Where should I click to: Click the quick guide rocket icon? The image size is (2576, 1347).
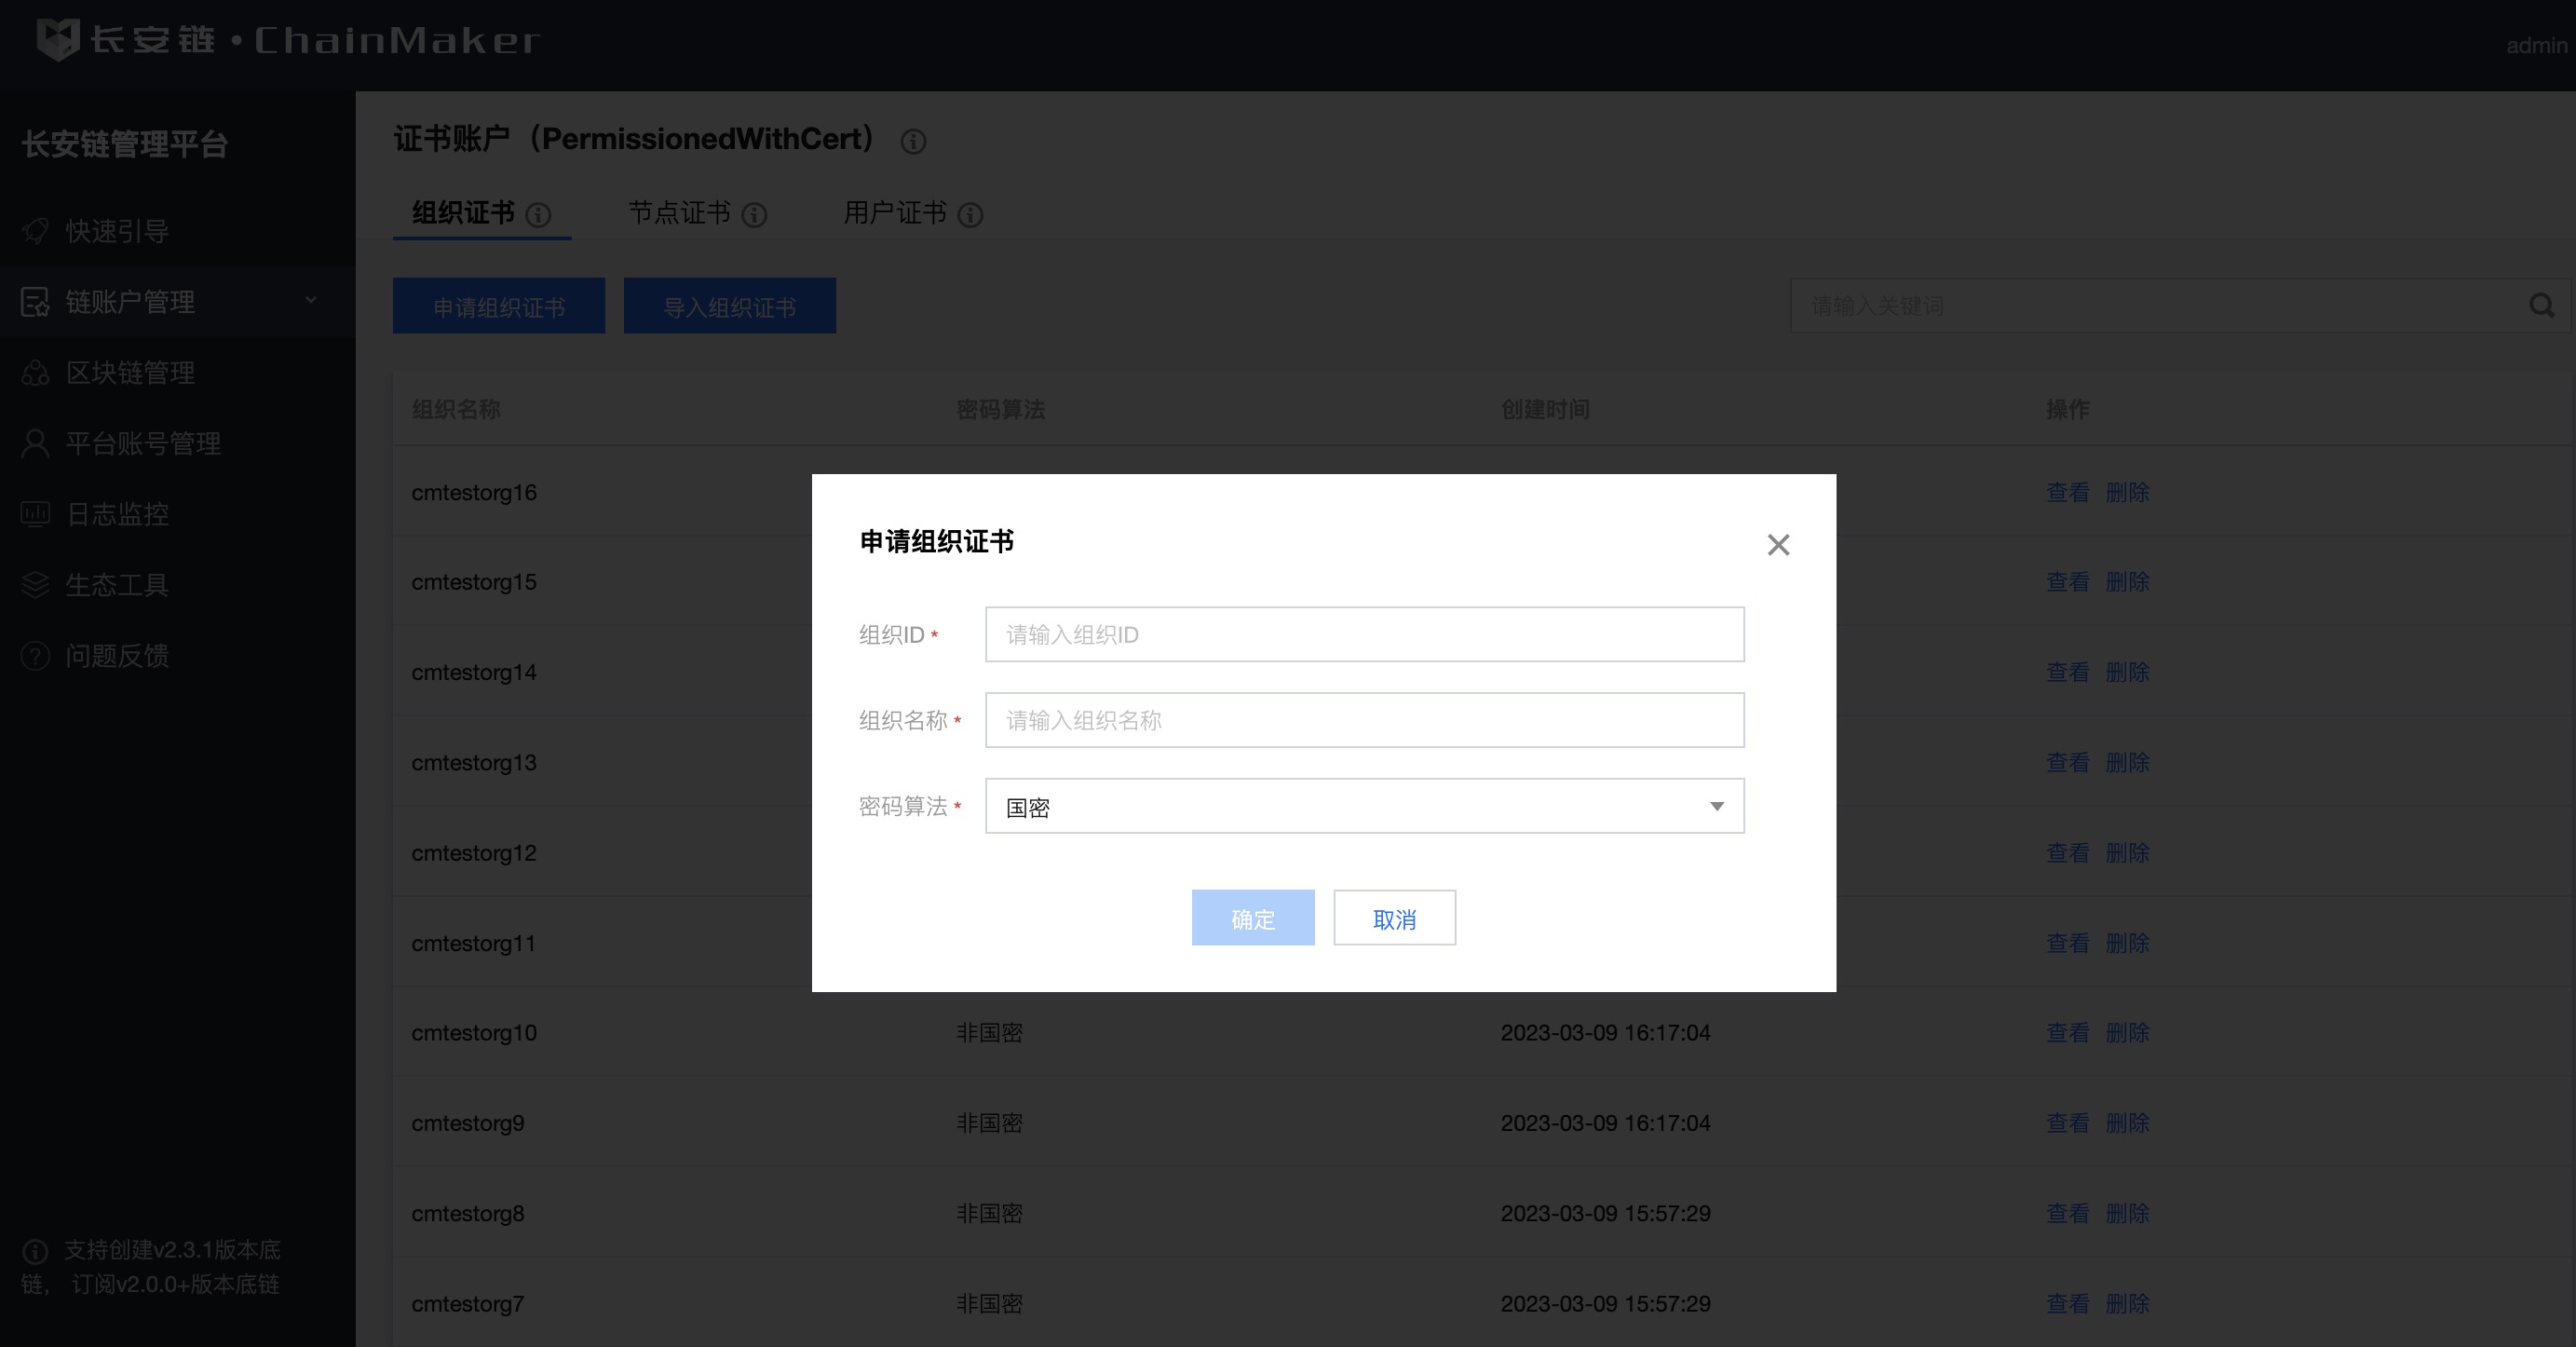pyautogui.click(x=35, y=231)
